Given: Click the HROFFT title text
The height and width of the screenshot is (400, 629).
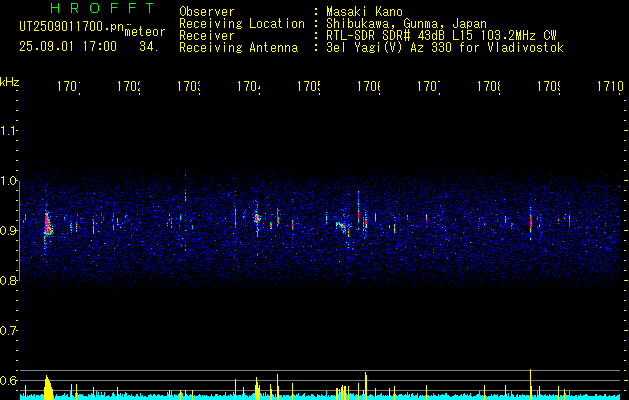Looking at the screenshot, I should pyautogui.click(x=102, y=8).
